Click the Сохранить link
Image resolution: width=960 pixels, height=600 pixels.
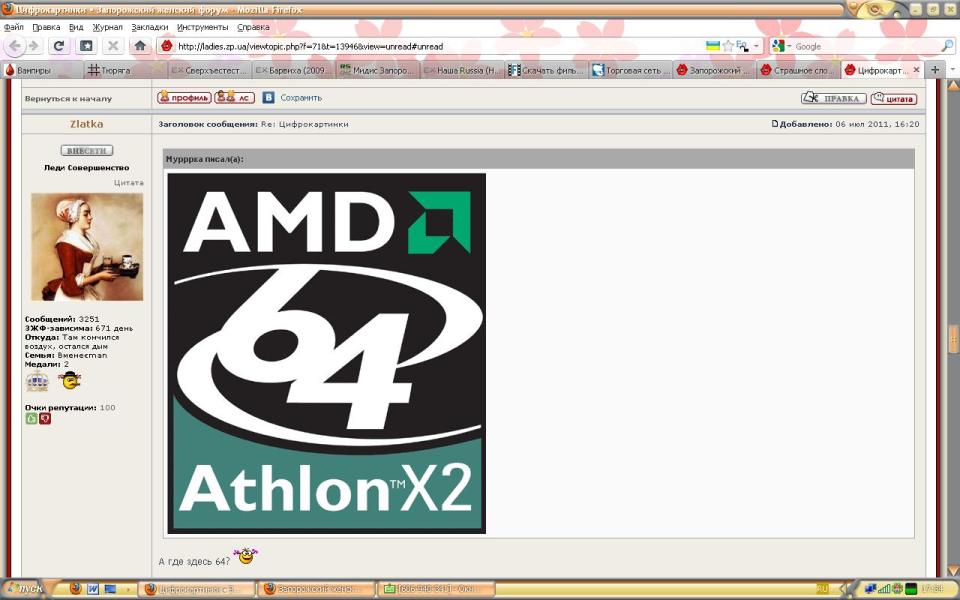(301, 97)
